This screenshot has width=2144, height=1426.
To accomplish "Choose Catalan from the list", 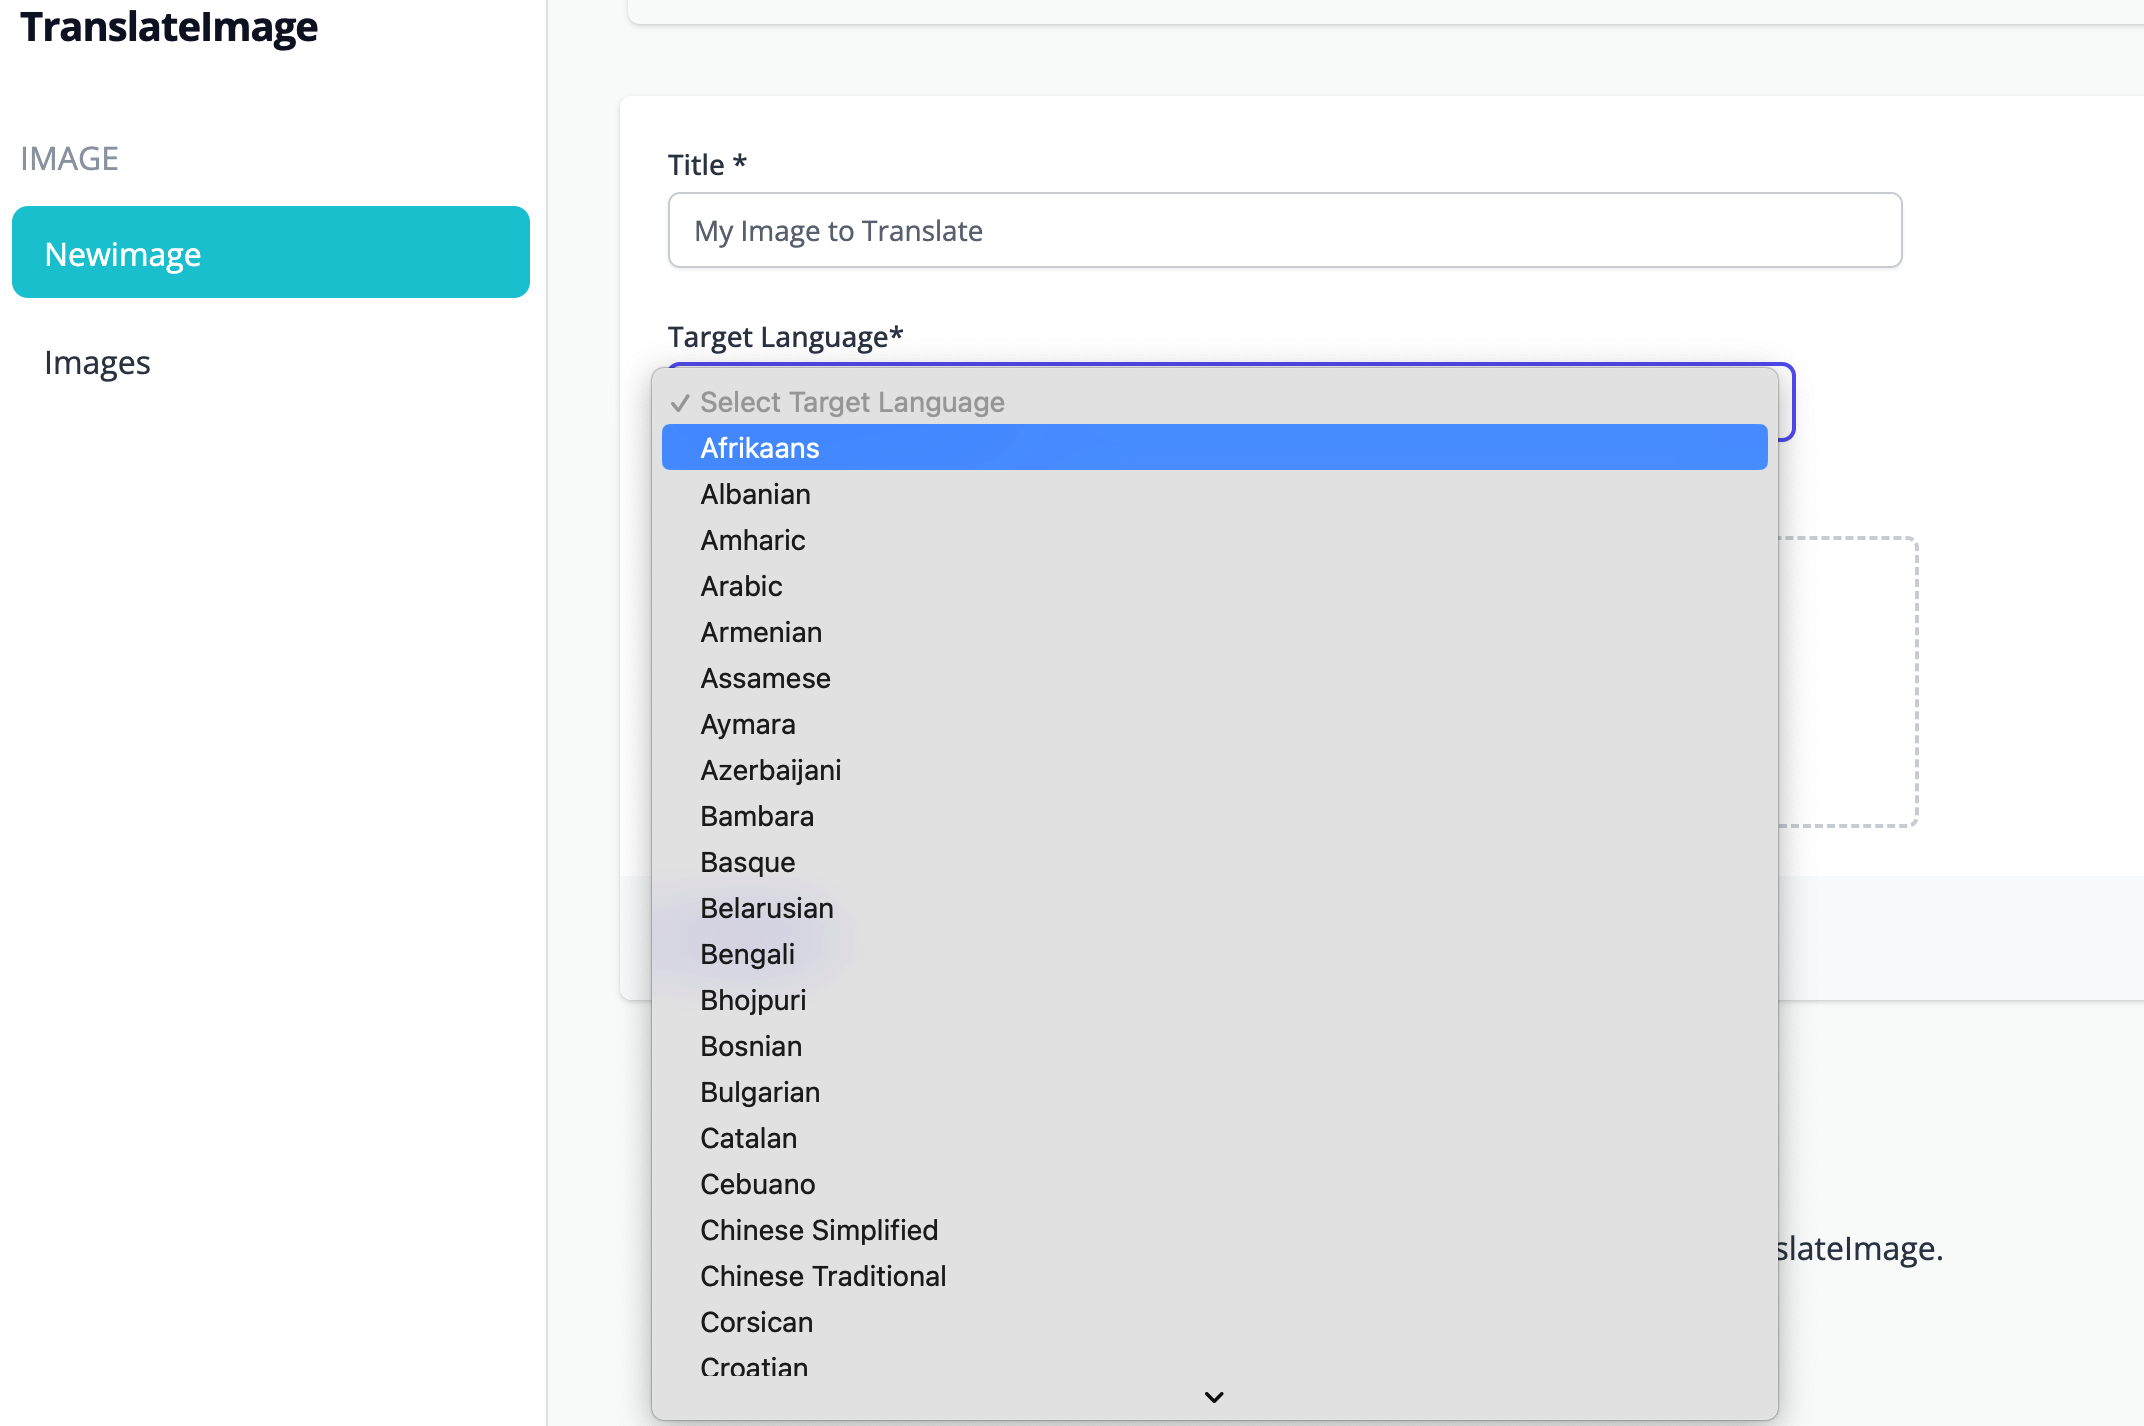I will (748, 1138).
